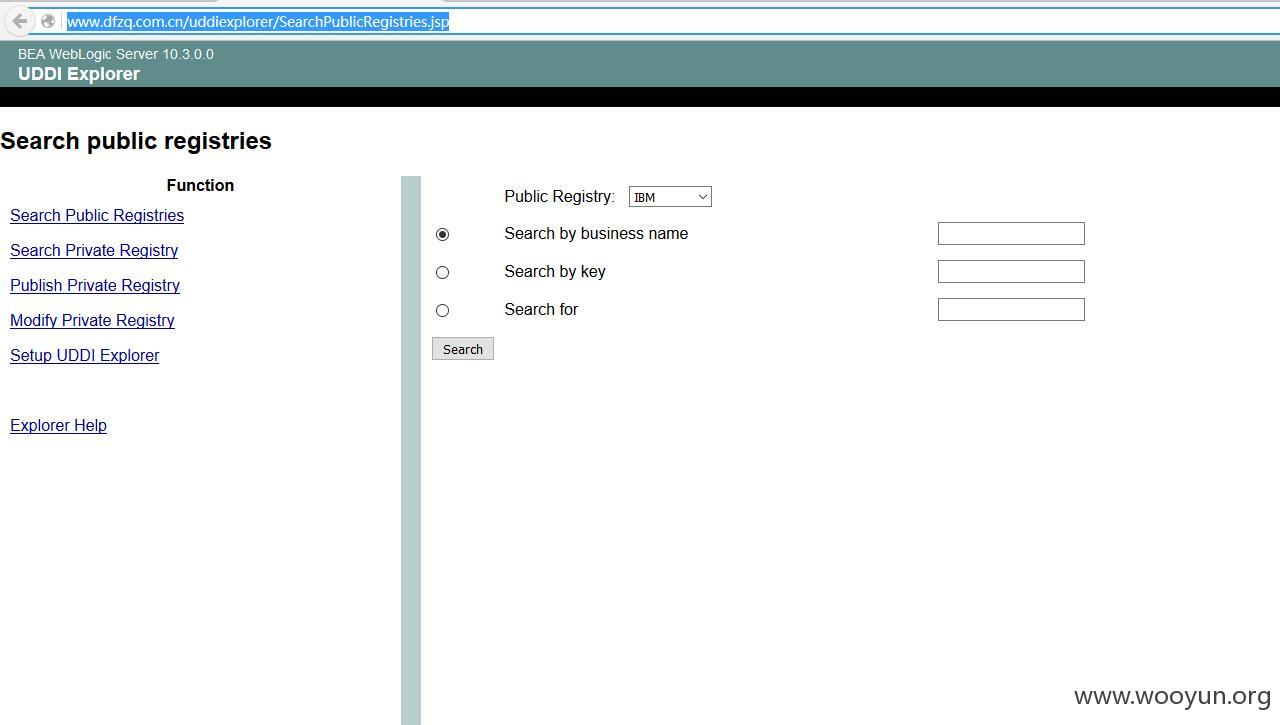The image size is (1280, 725).
Task: Expand the Public Registry IBM dropdown
Action: (x=670, y=197)
